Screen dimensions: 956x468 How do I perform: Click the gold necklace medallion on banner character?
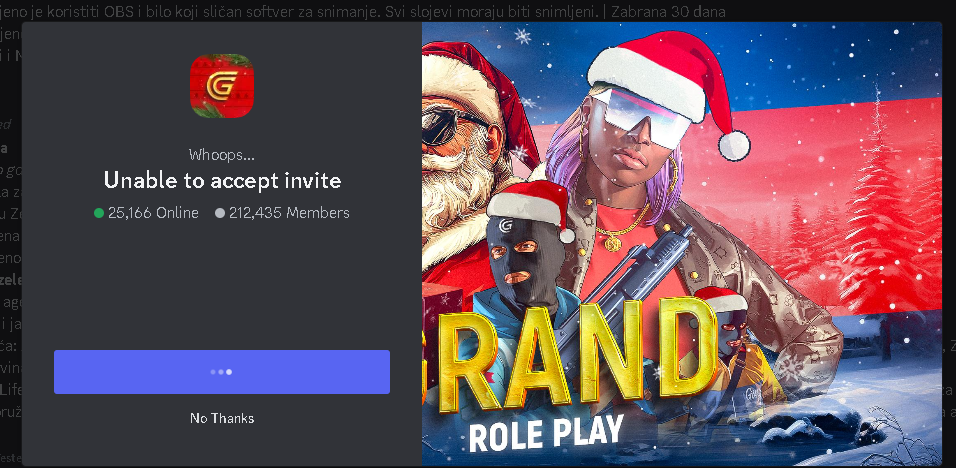[613, 243]
